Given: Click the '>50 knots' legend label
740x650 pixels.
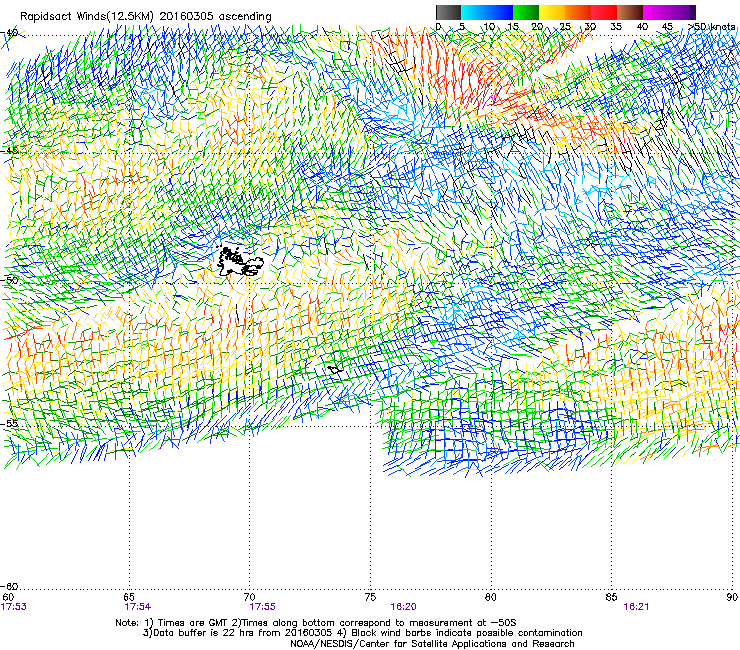Looking at the screenshot, I should point(712,26).
